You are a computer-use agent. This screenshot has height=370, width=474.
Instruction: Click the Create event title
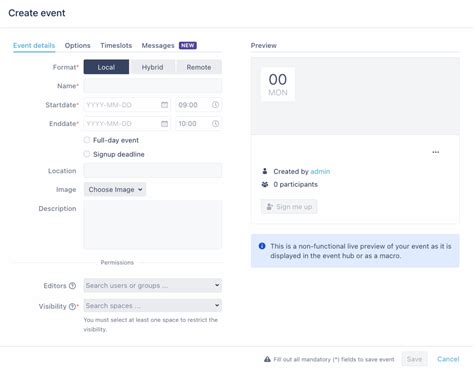click(37, 13)
